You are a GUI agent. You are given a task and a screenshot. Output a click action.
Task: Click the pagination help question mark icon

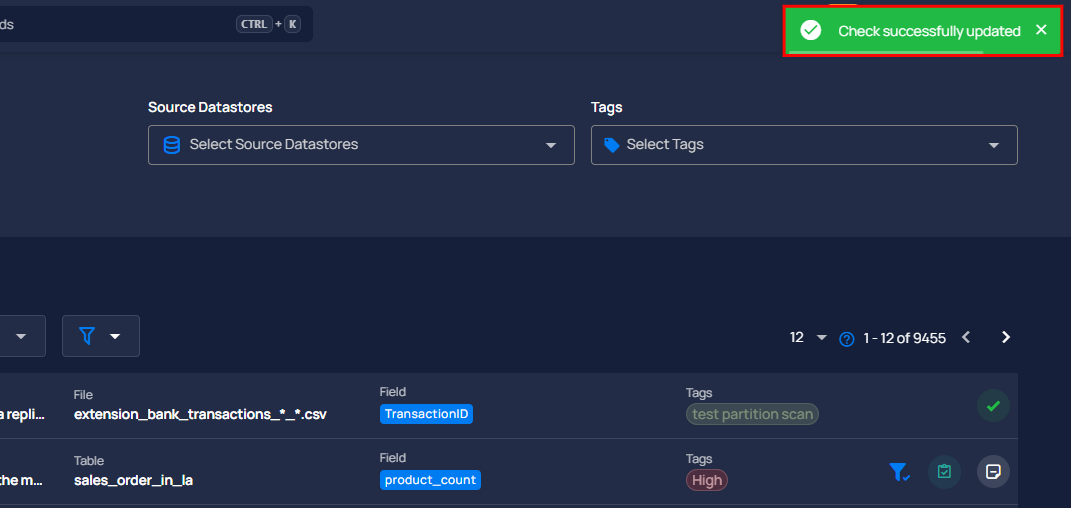(x=847, y=339)
